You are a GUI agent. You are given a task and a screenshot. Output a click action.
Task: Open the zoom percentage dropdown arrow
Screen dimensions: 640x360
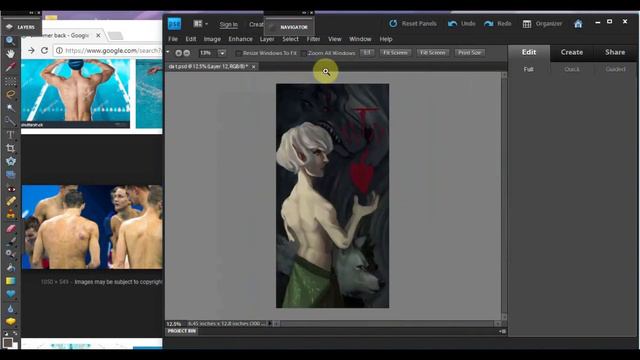click(222, 53)
